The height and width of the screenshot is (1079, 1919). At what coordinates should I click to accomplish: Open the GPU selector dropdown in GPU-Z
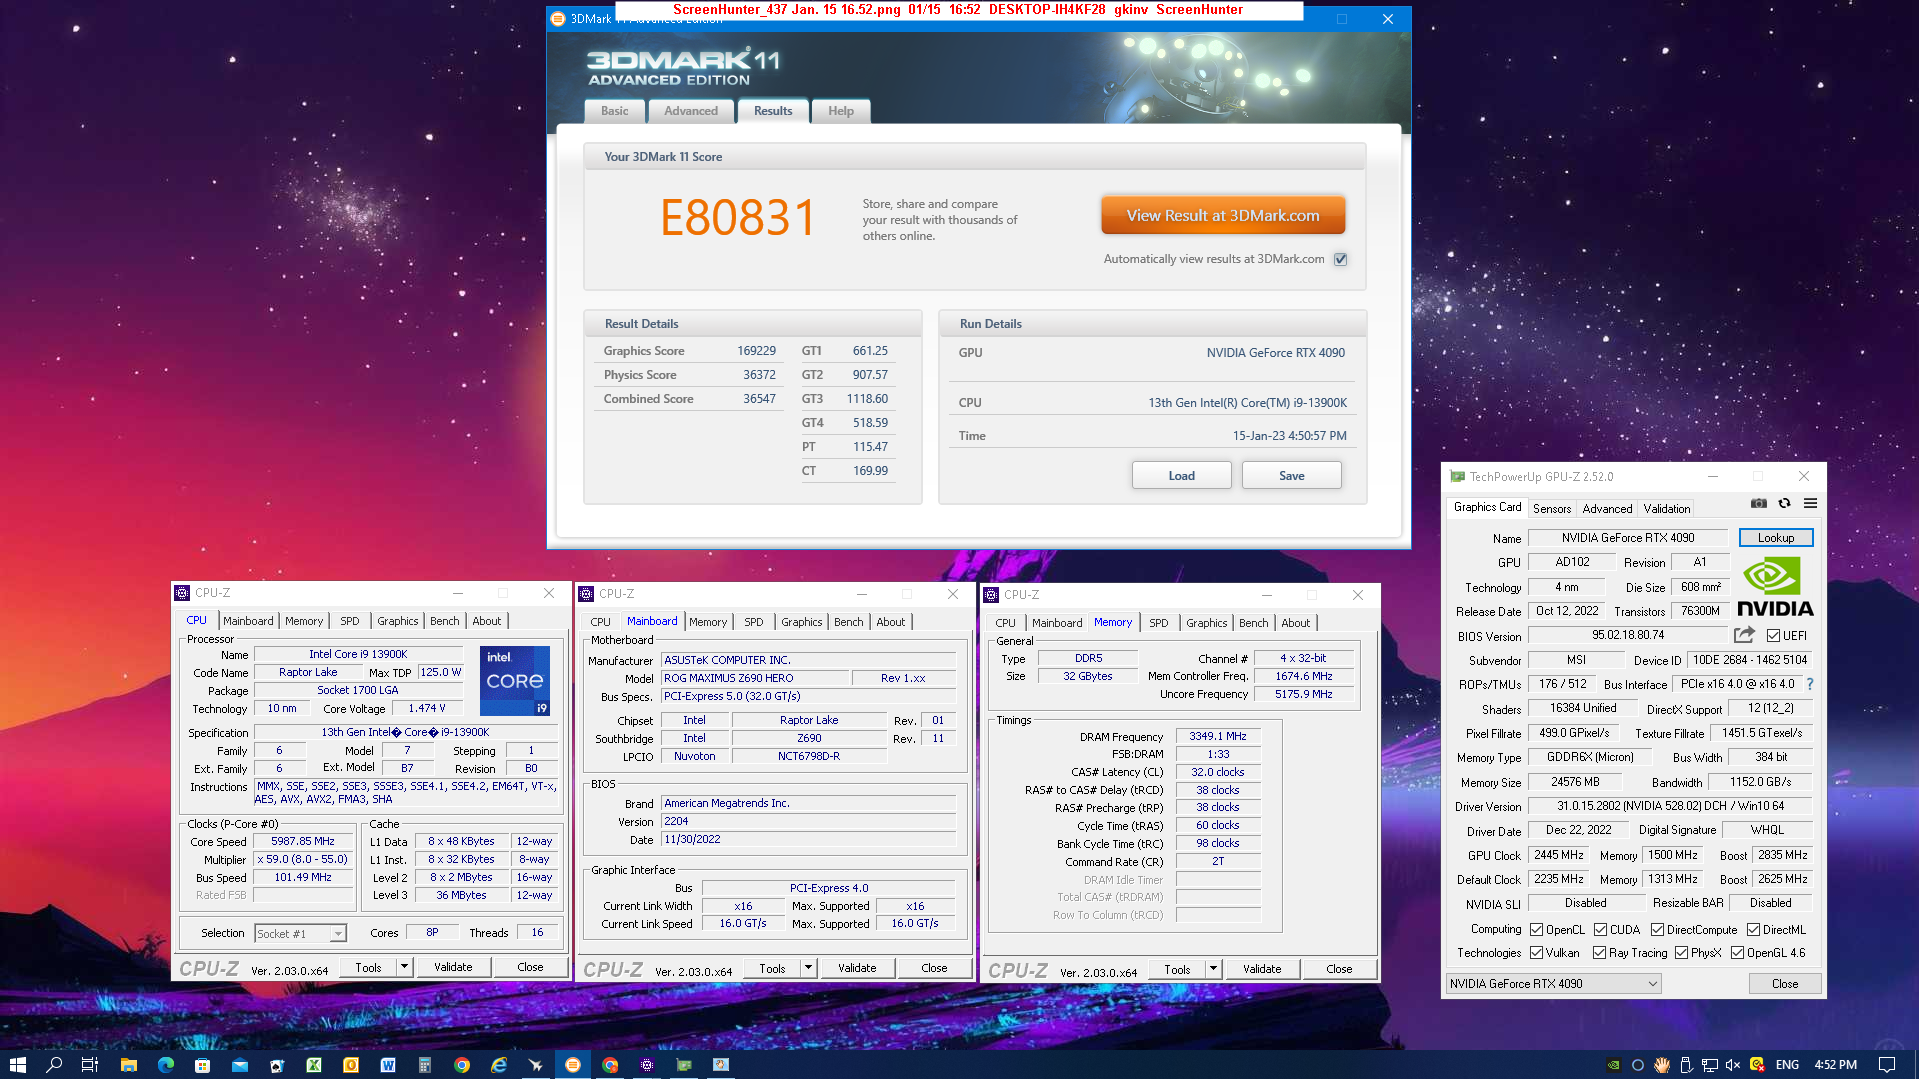point(1553,984)
